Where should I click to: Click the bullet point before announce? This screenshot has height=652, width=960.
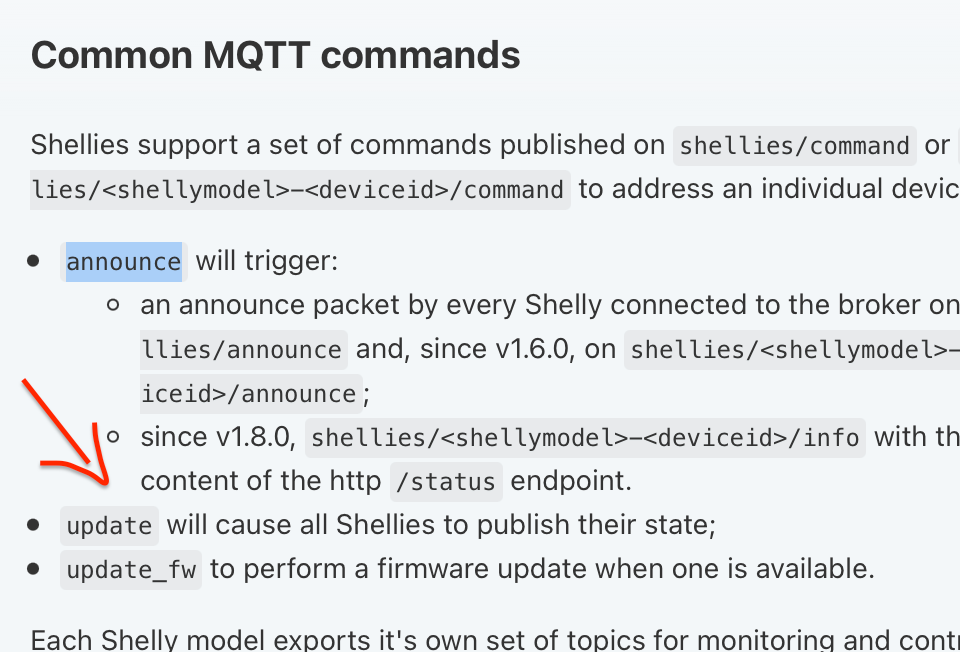pyautogui.click(x=35, y=261)
